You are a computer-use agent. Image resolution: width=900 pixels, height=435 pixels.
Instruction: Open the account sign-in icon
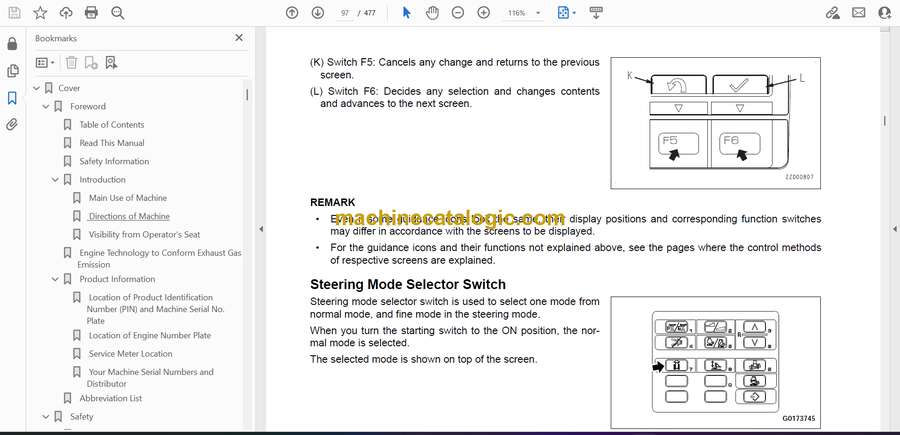[x=885, y=13]
